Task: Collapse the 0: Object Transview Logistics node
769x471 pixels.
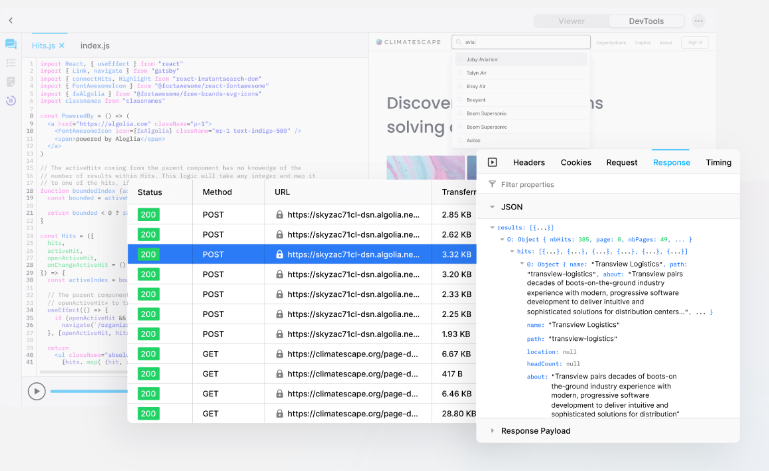Action: [522, 263]
